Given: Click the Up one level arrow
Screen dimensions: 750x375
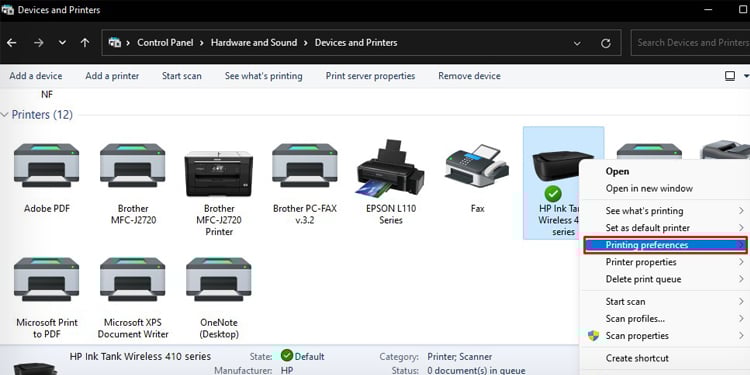Looking at the screenshot, I should [x=85, y=43].
